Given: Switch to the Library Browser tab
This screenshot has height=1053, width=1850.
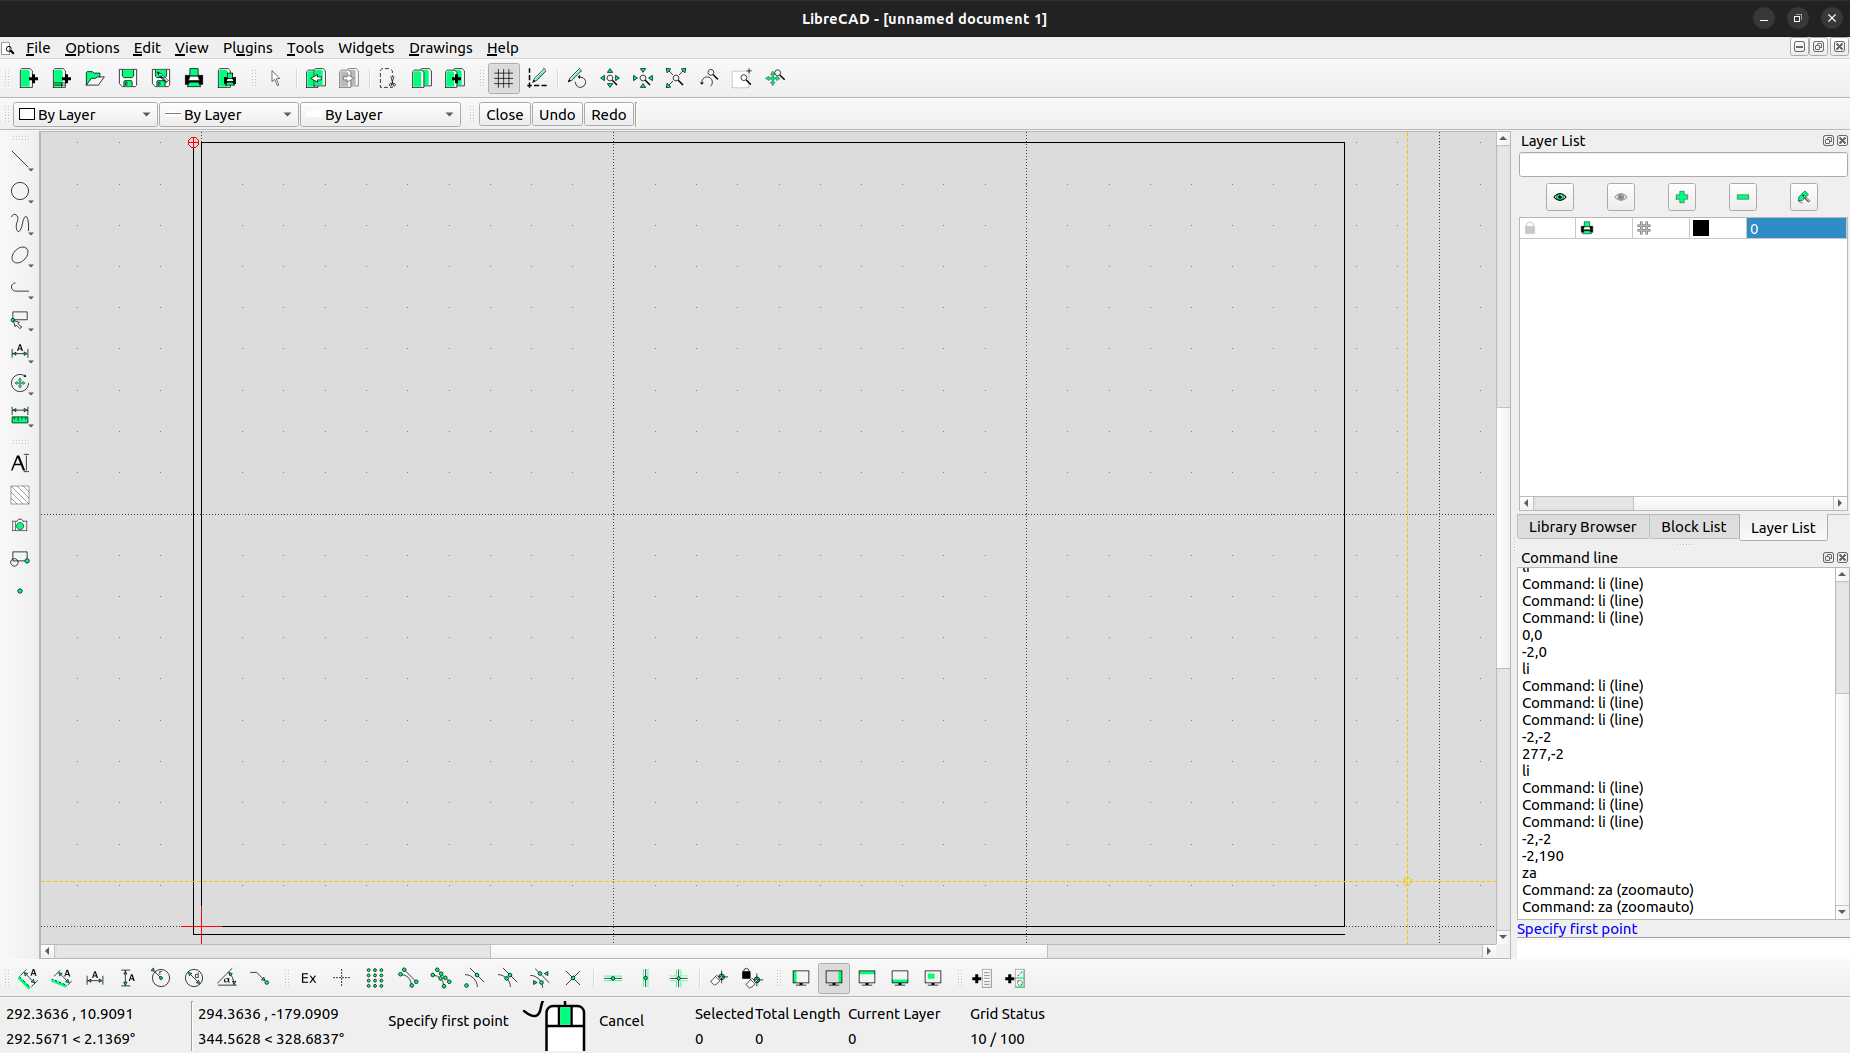Looking at the screenshot, I should pos(1582,527).
